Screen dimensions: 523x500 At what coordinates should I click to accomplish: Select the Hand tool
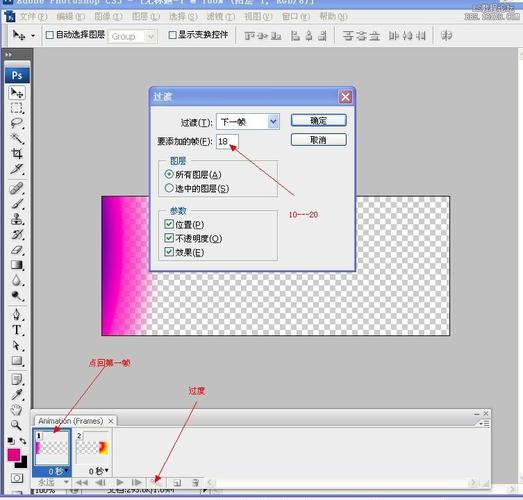coord(17,410)
